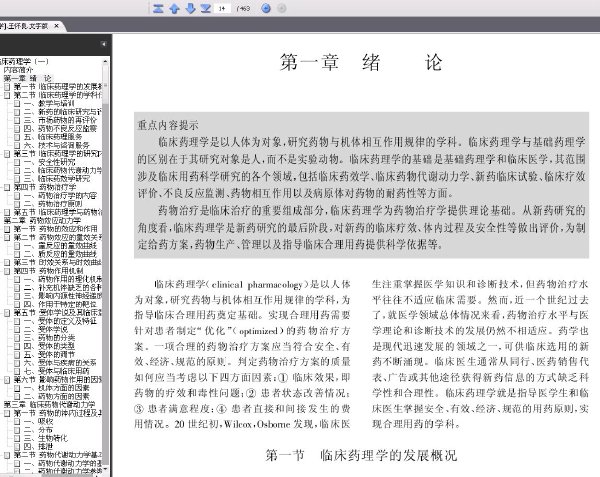This screenshot has height=477, width=600.
Task: Open bookmark 一、量反应的量效曲线
Action: tap(60, 246)
